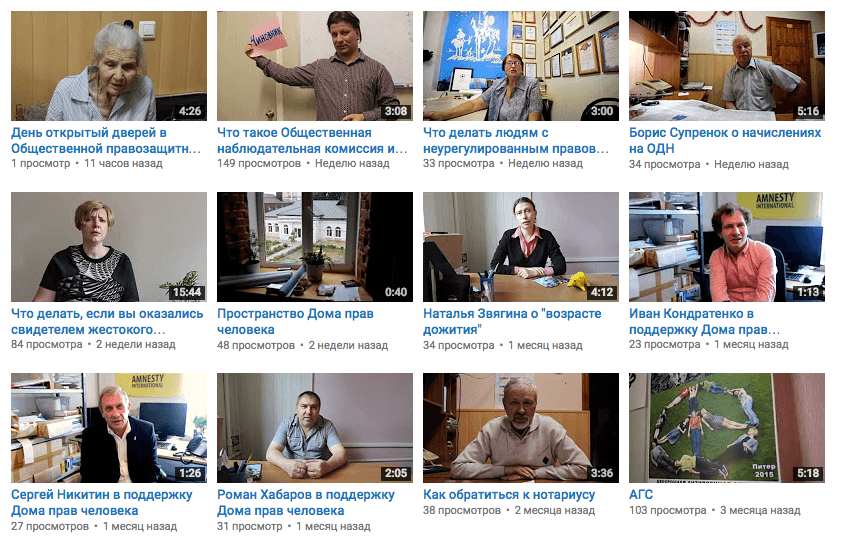The height and width of the screenshot is (541, 845).
Task: Open 'Что делать людям с неурегулированным правов…' link
Action: click(516, 141)
